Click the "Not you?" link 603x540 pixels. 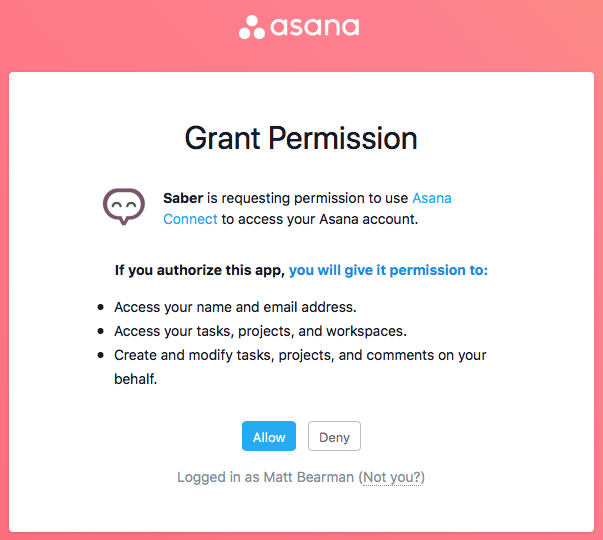(x=391, y=478)
